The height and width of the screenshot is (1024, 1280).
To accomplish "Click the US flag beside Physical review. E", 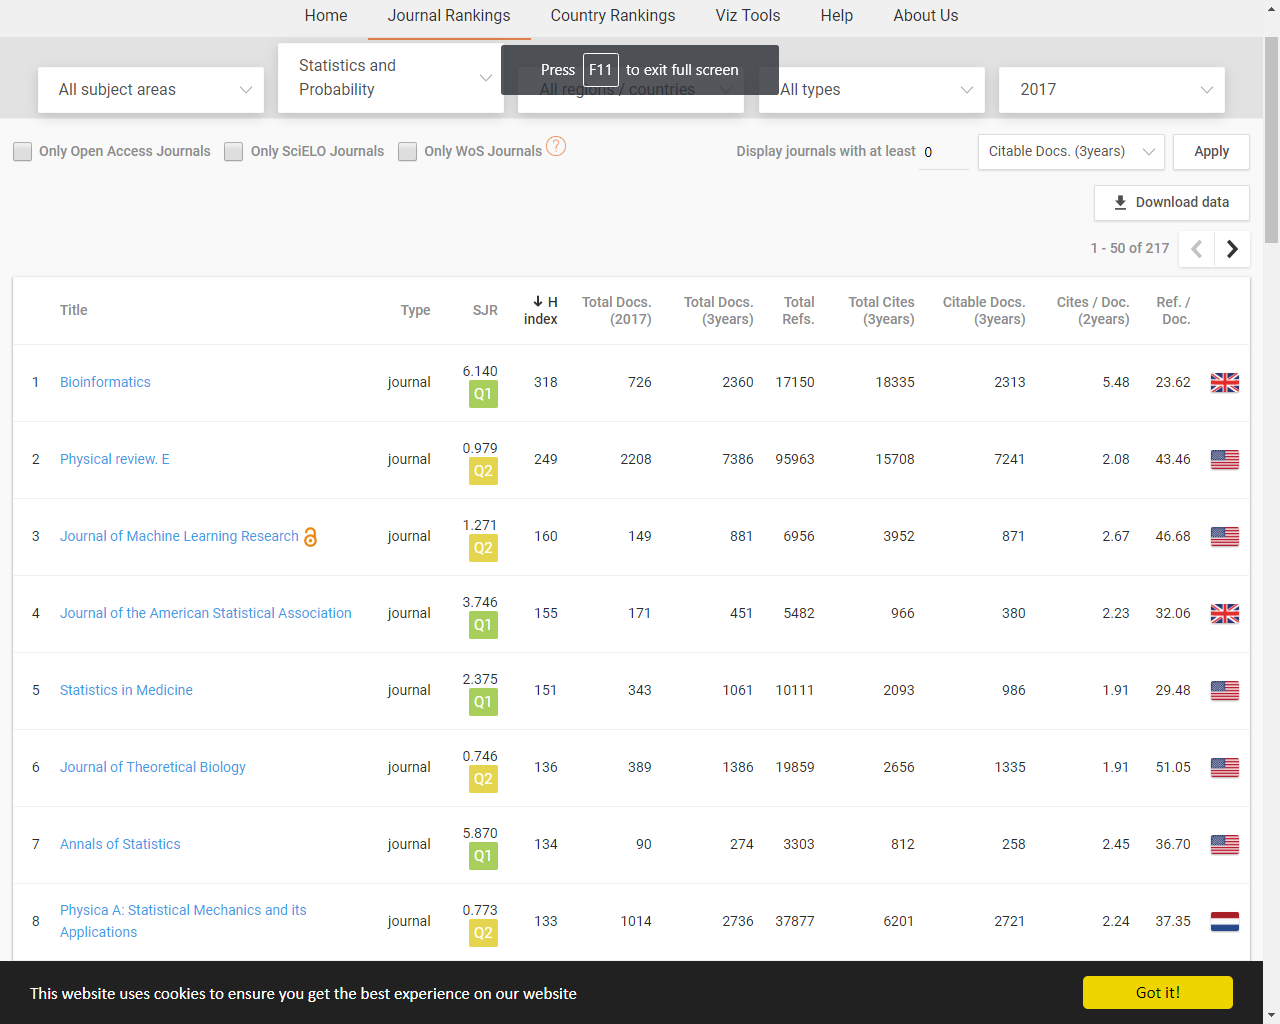I will [1224, 459].
